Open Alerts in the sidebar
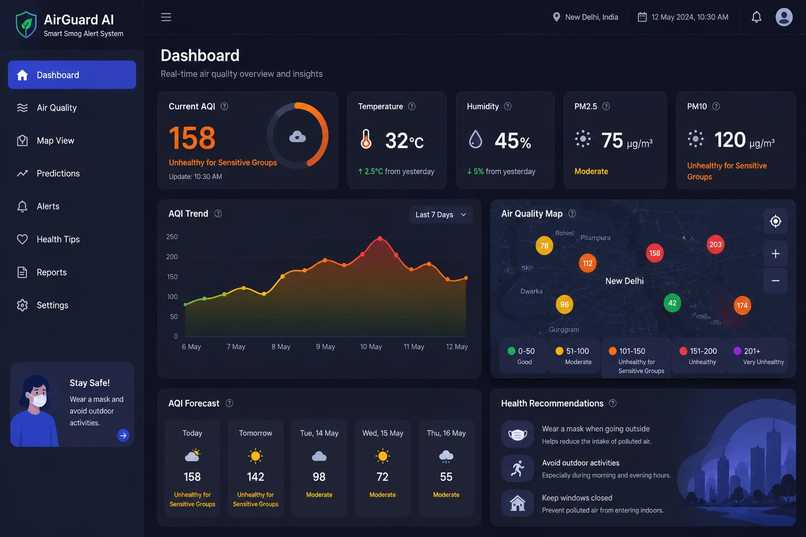 (x=72, y=207)
